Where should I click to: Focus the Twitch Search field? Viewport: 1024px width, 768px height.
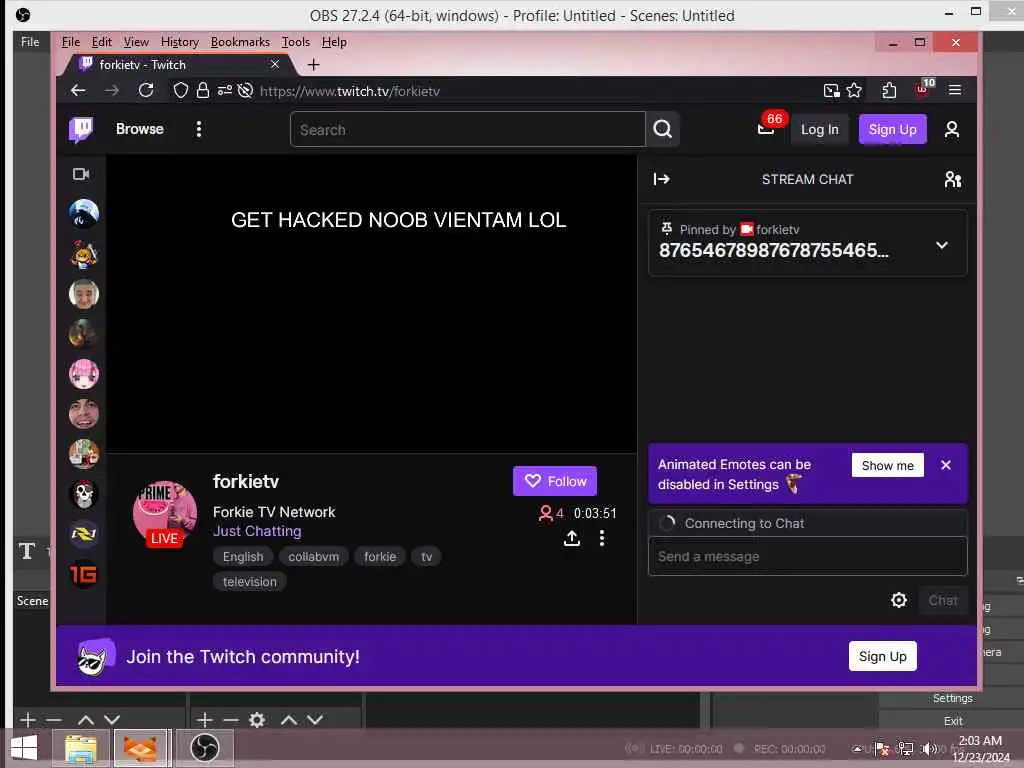click(468, 129)
